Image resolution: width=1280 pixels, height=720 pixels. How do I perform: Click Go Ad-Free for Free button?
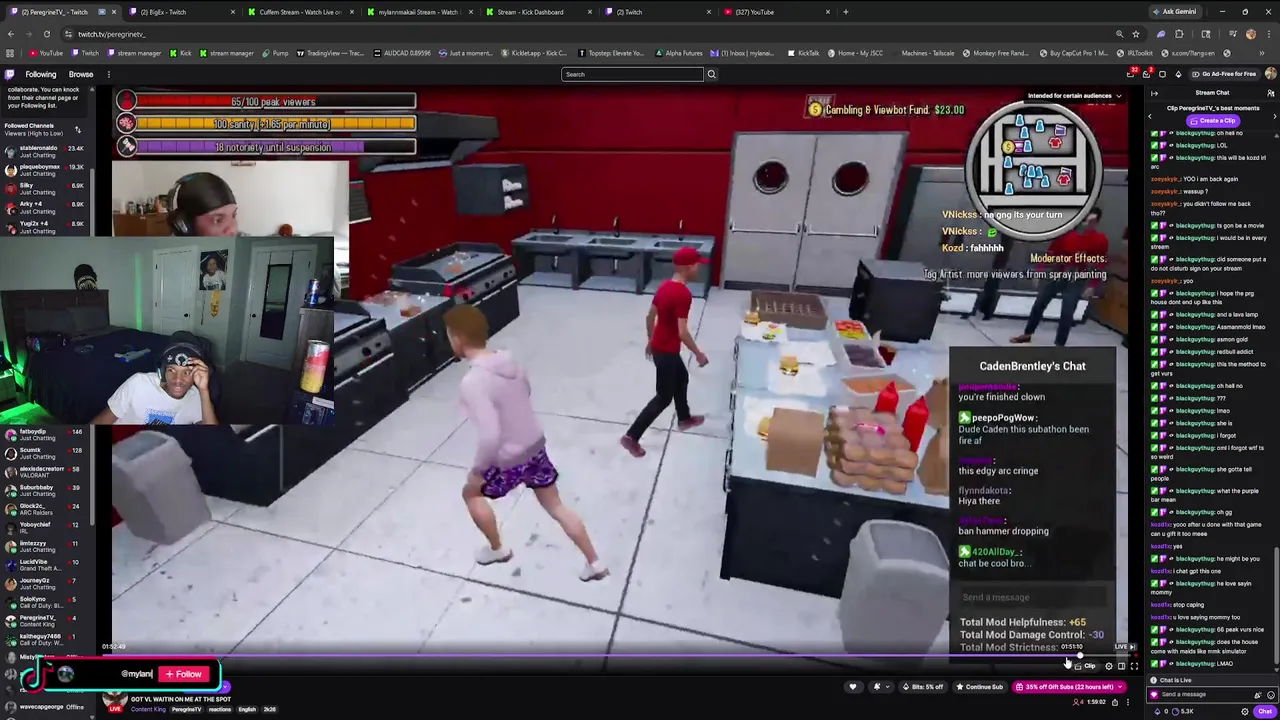[1224, 74]
